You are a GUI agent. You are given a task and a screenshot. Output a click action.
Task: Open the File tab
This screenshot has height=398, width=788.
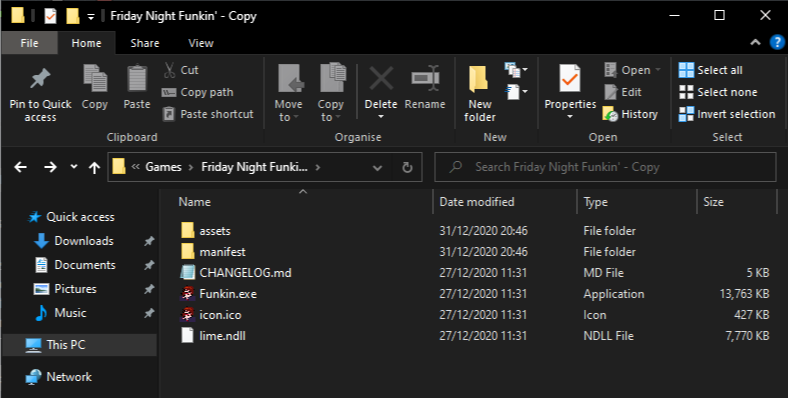point(29,43)
